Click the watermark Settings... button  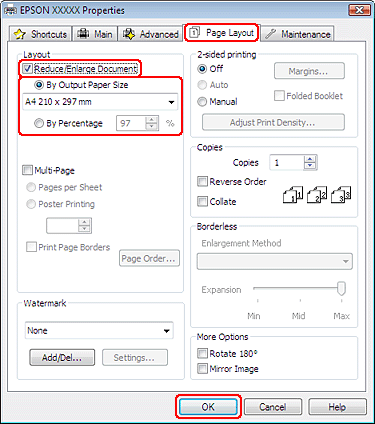[135, 358]
